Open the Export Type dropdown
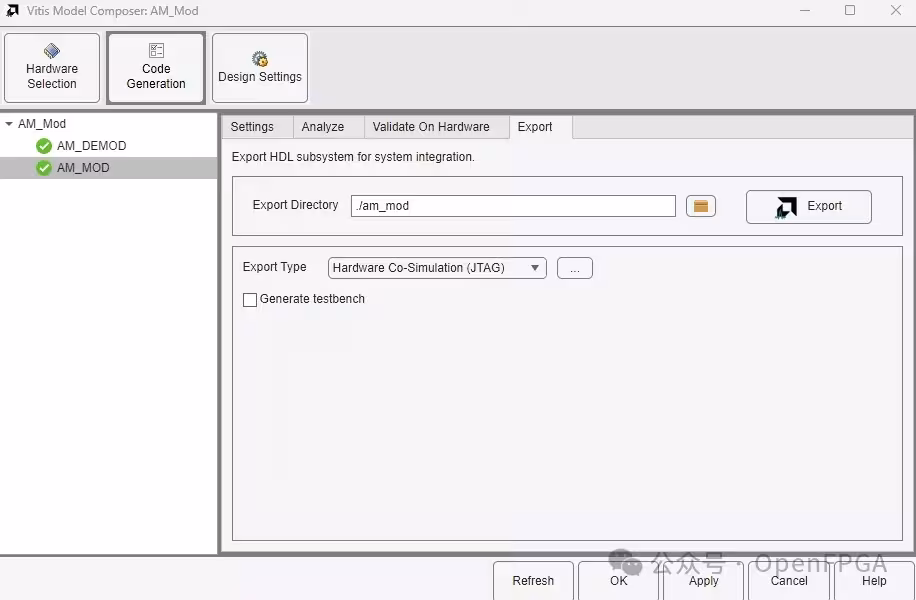Viewport: 916px width, 600px height. coord(437,268)
